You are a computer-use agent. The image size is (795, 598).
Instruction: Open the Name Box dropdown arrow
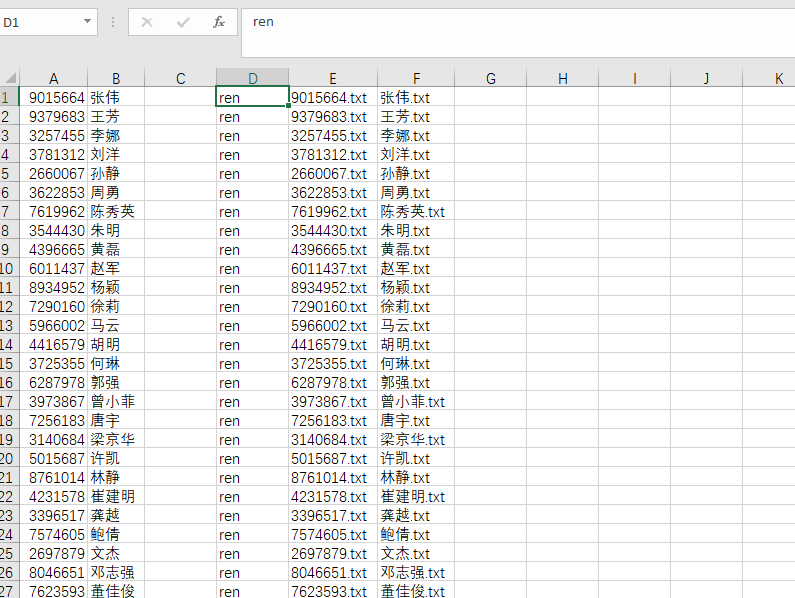tap(88, 22)
